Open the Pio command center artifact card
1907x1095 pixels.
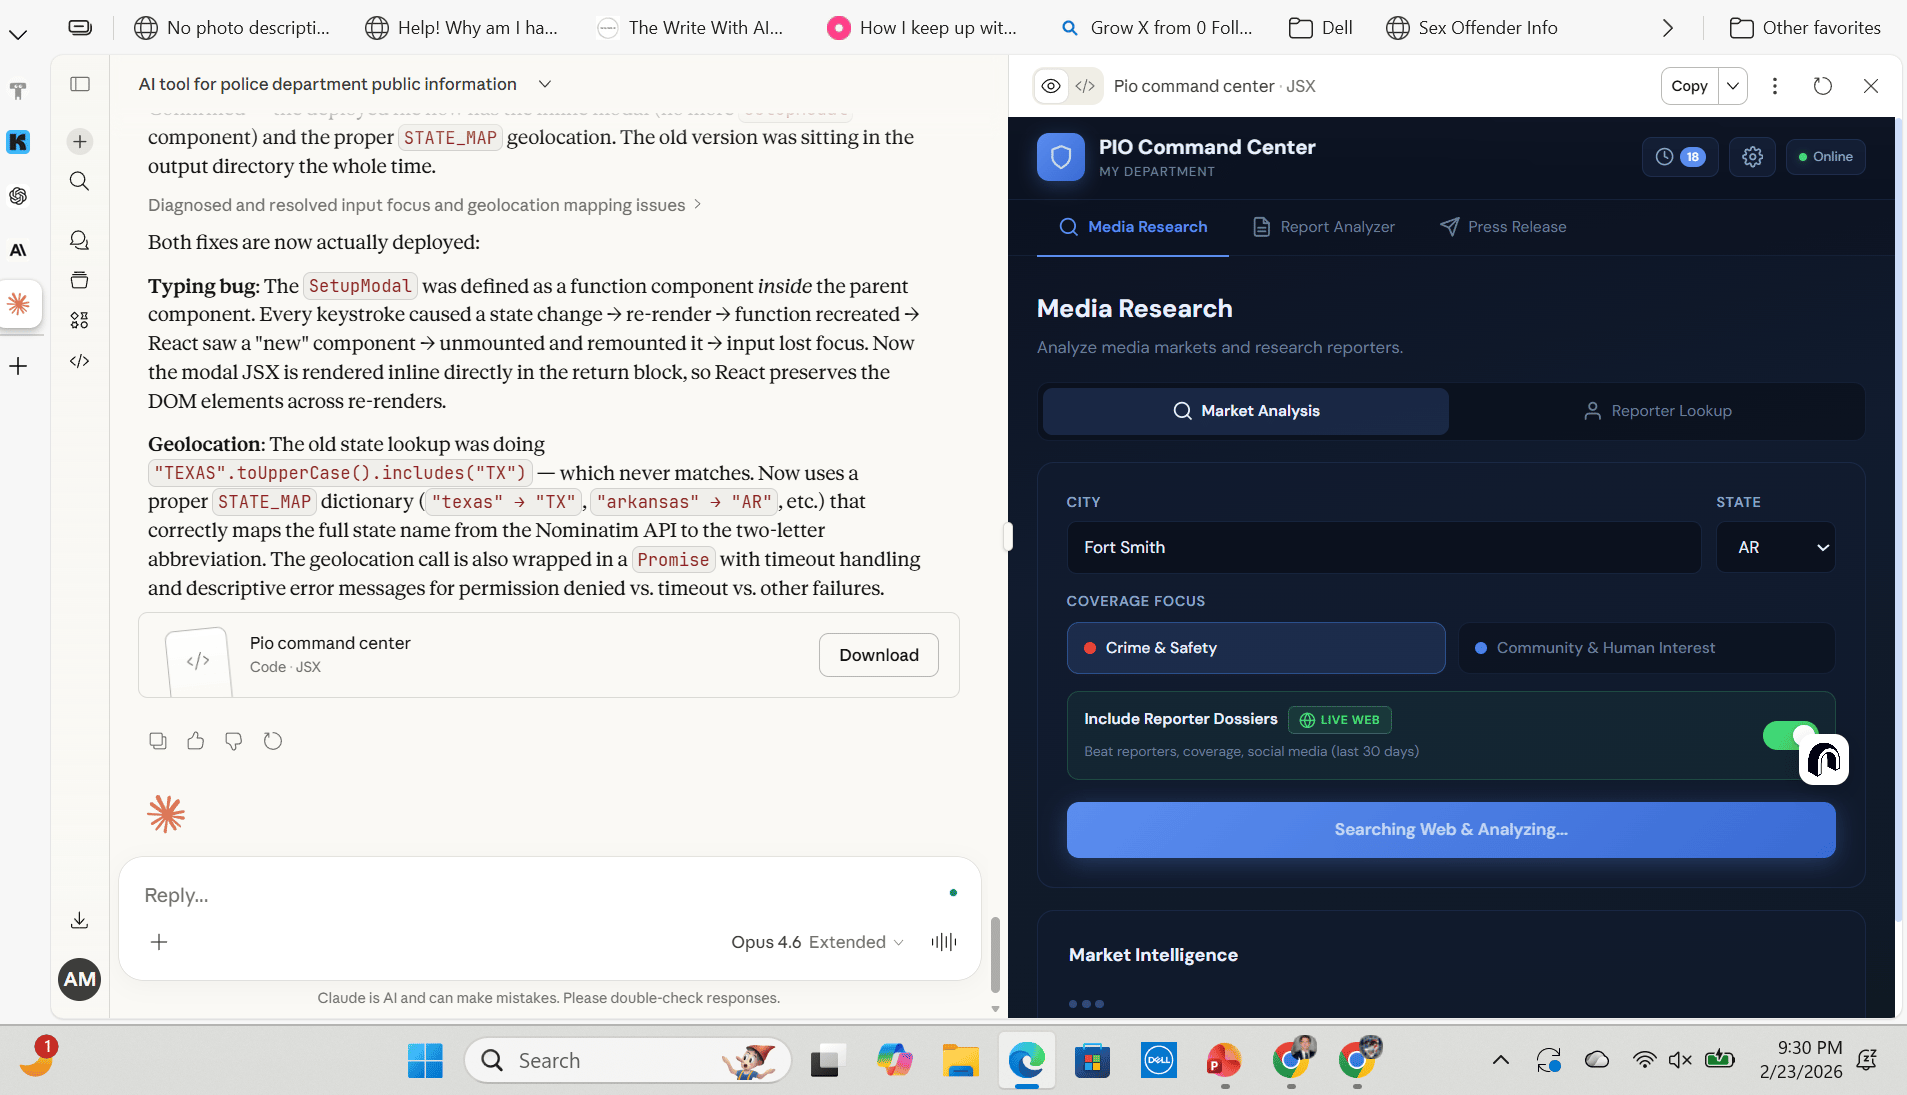549,655
